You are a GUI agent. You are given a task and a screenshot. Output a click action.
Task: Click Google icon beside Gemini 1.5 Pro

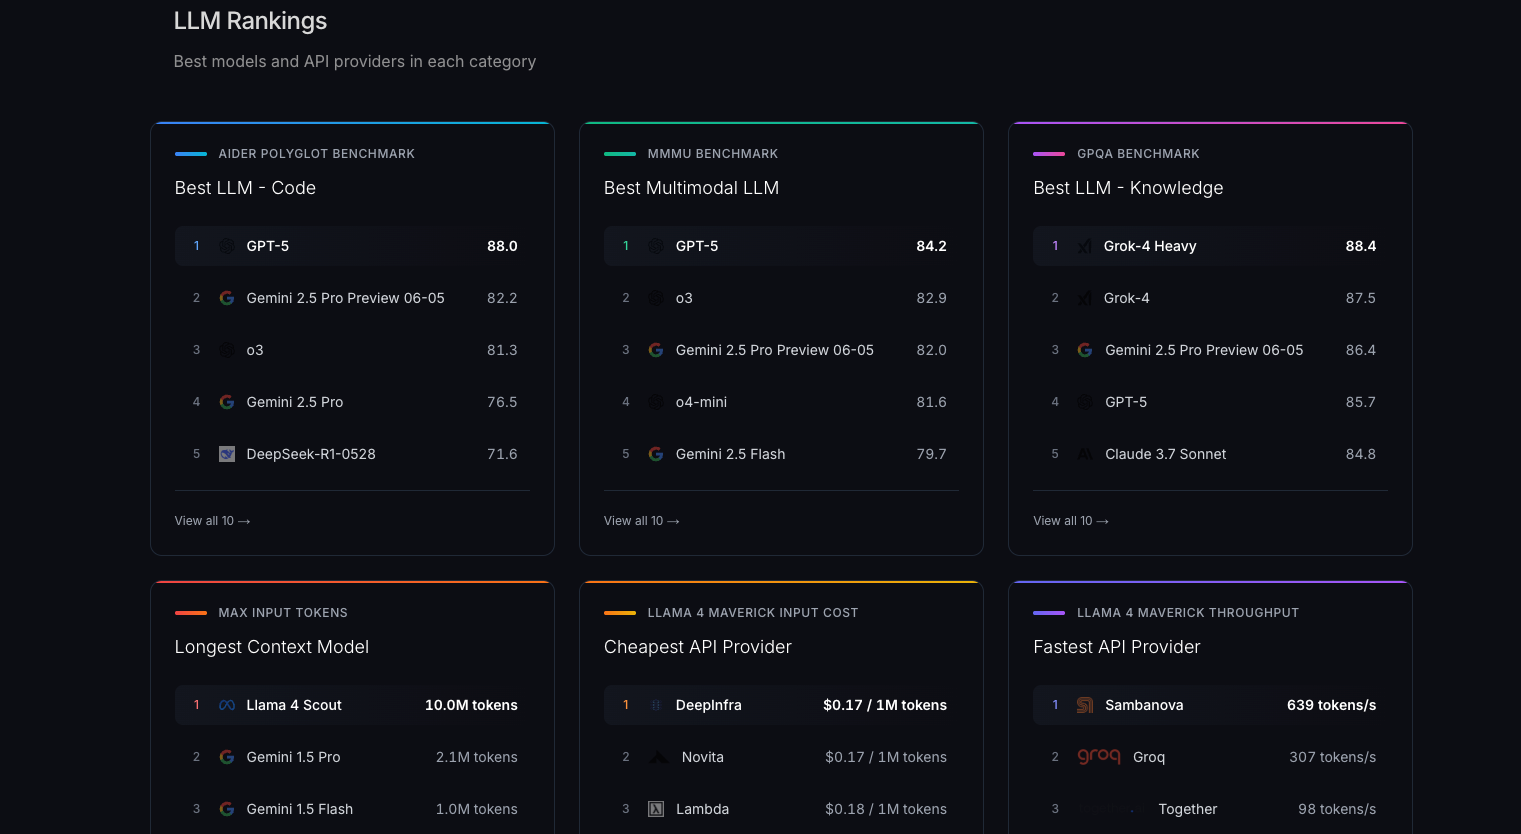coord(227,757)
